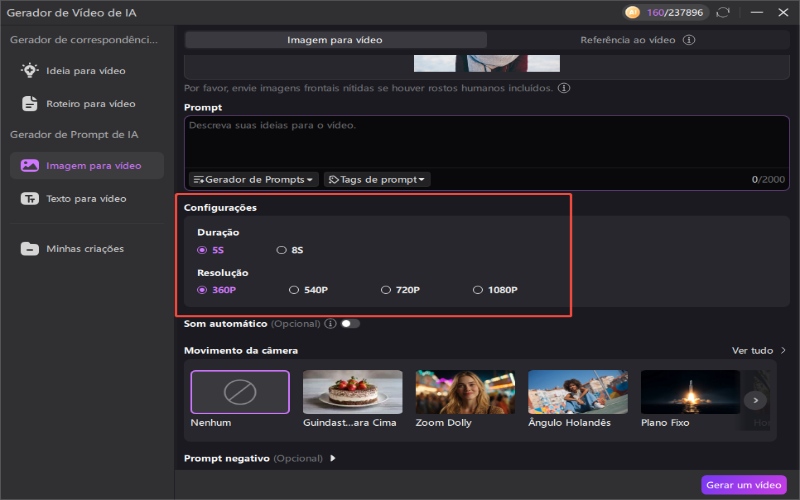This screenshot has height=500, width=800.
Task: Click the AI credits coin icon
Action: click(x=632, y=12)
